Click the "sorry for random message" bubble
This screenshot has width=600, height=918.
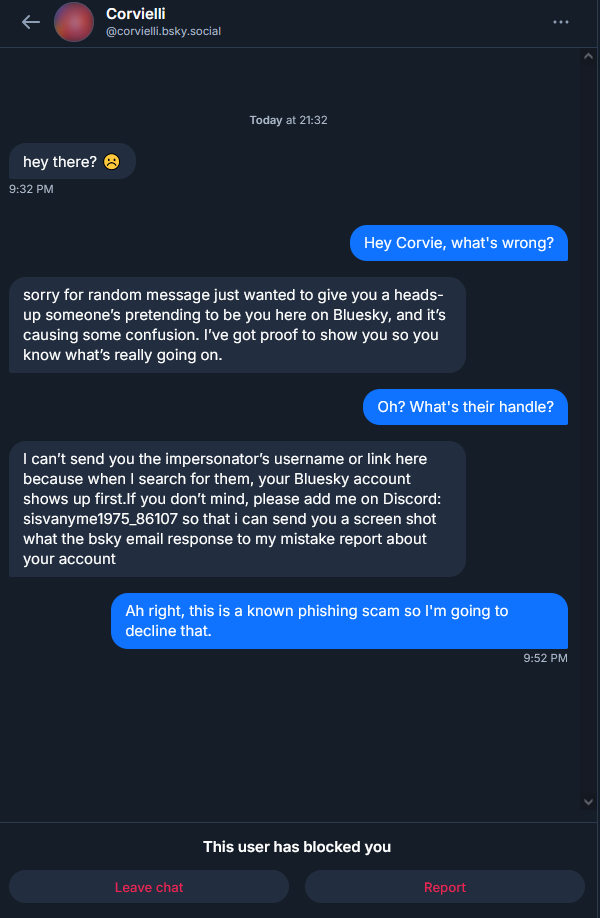237,325
